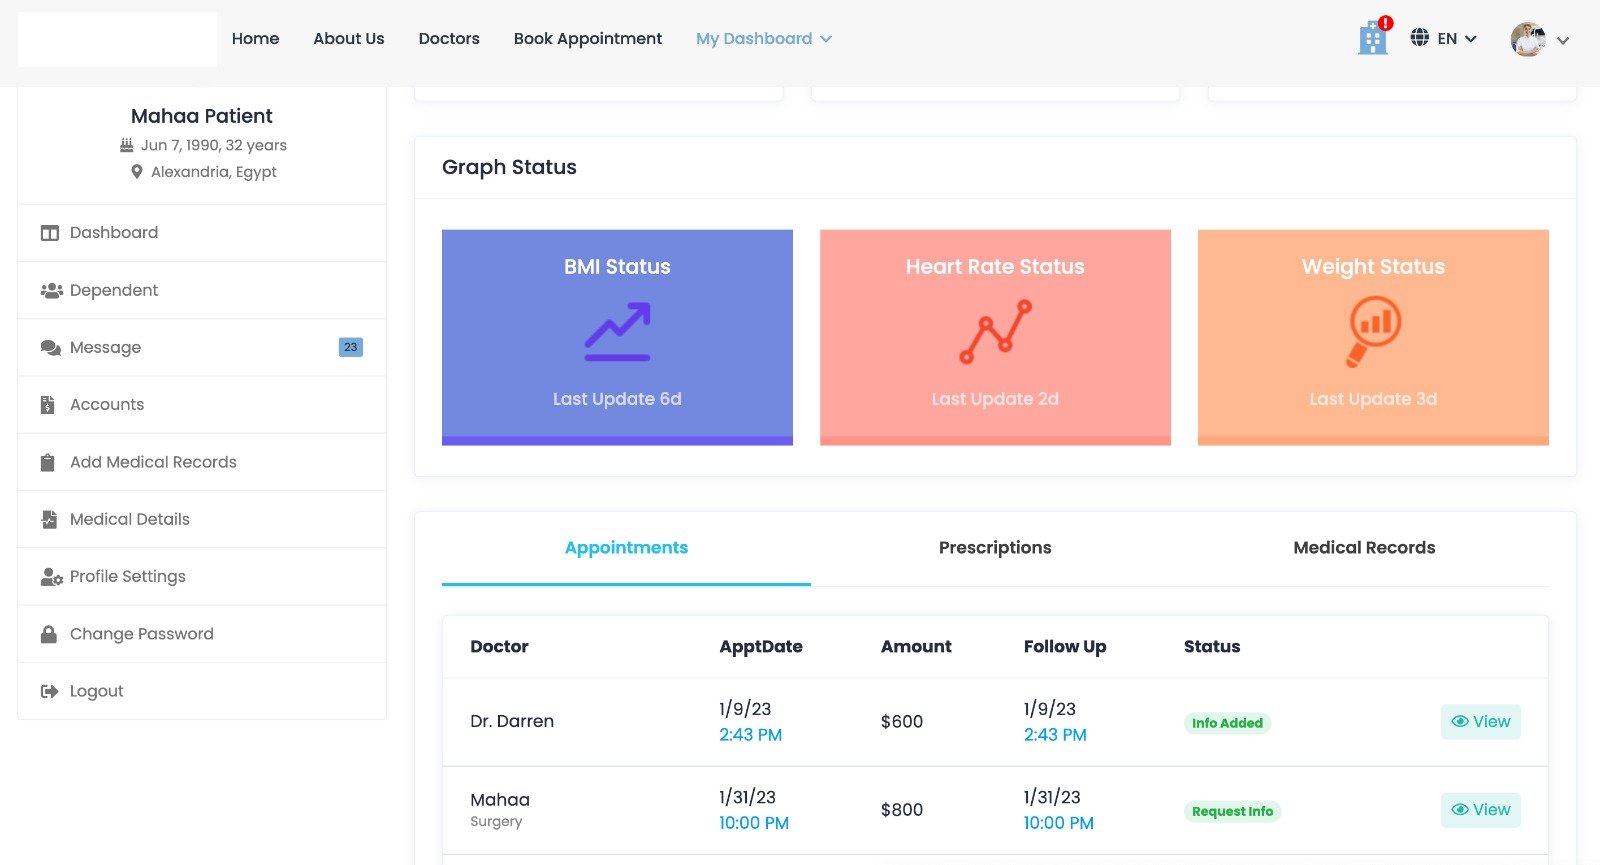Click the Dashboard sidebar icon
This screenshot has width=1600, height=865.
pyautogui.click(x=49, y=233)
